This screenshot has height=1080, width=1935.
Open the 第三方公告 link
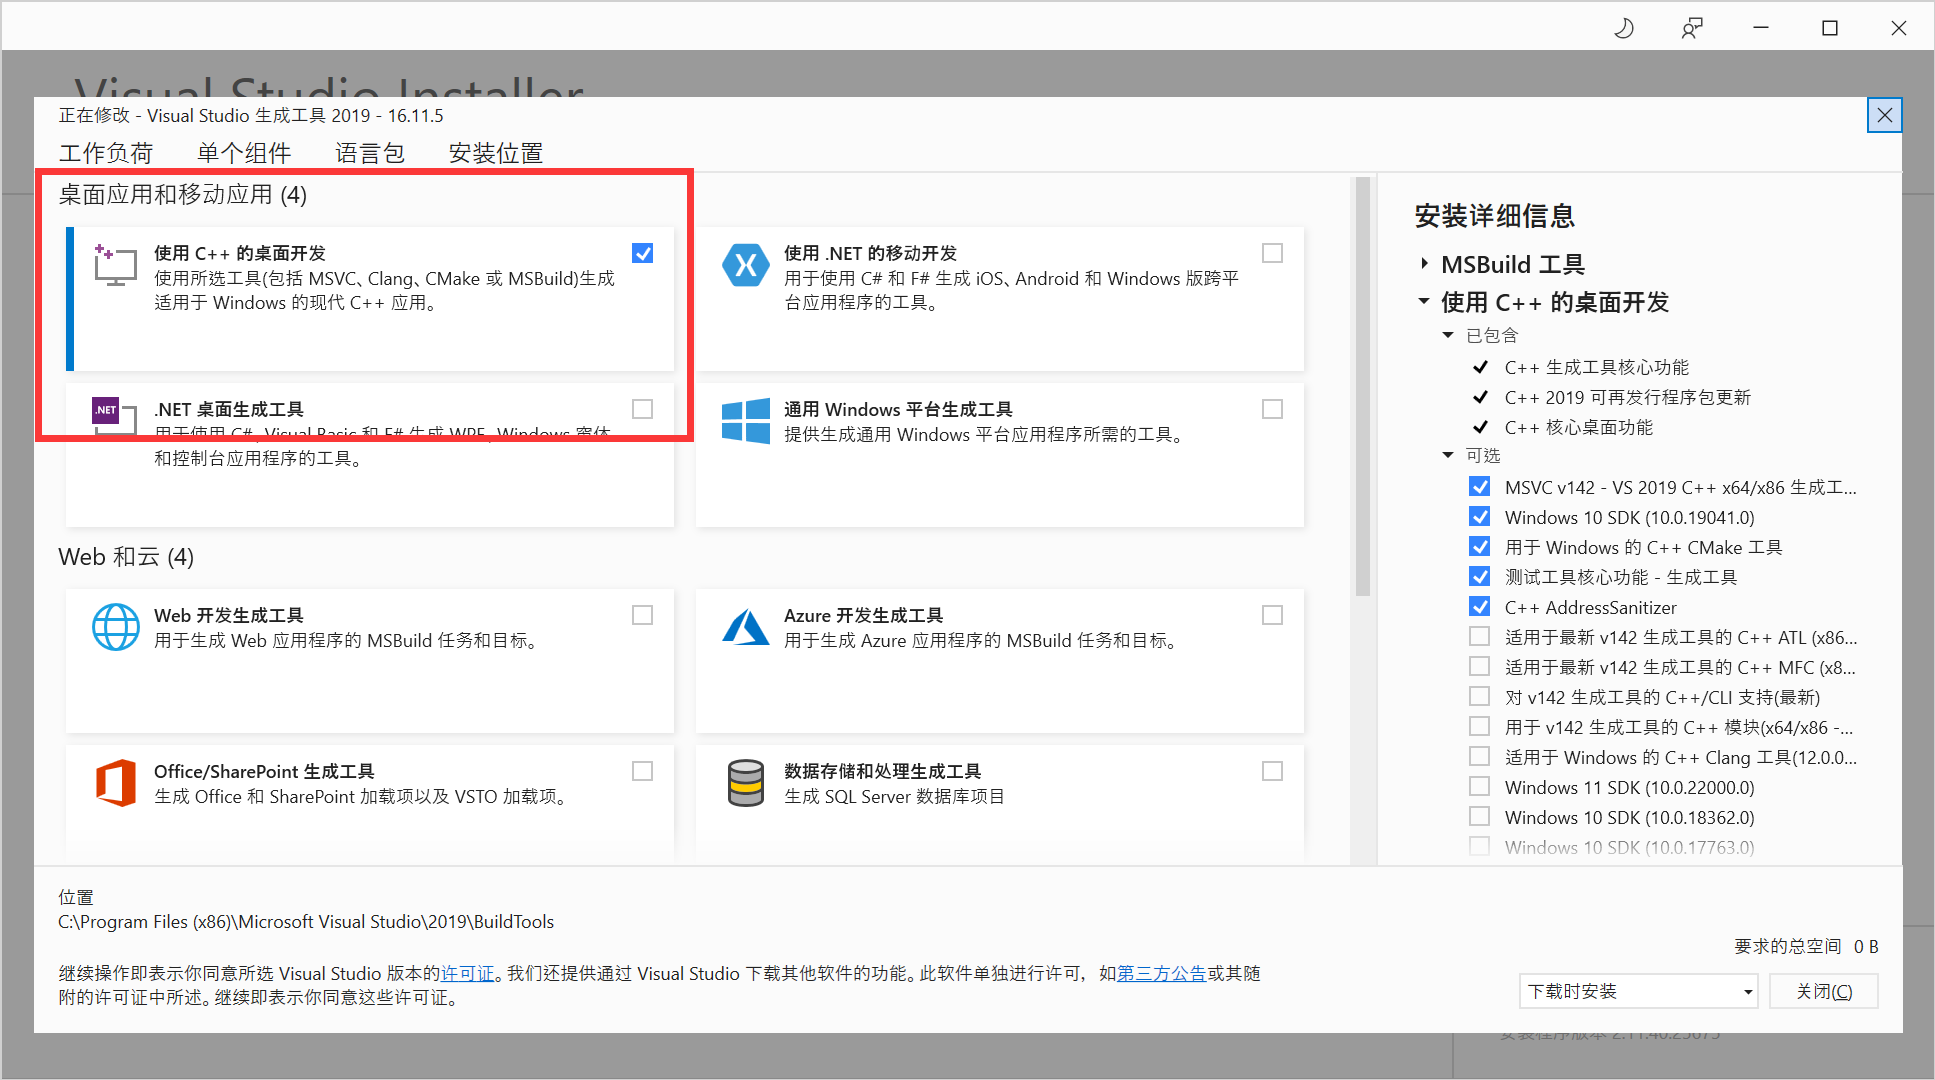point(1161,973)
